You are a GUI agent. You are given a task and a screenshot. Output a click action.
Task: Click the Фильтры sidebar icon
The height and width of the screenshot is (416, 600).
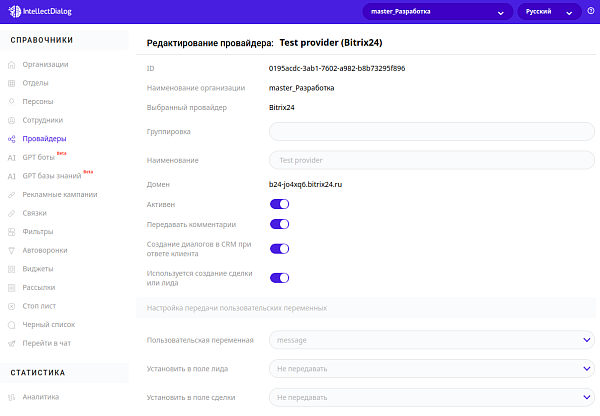[11, 232]
